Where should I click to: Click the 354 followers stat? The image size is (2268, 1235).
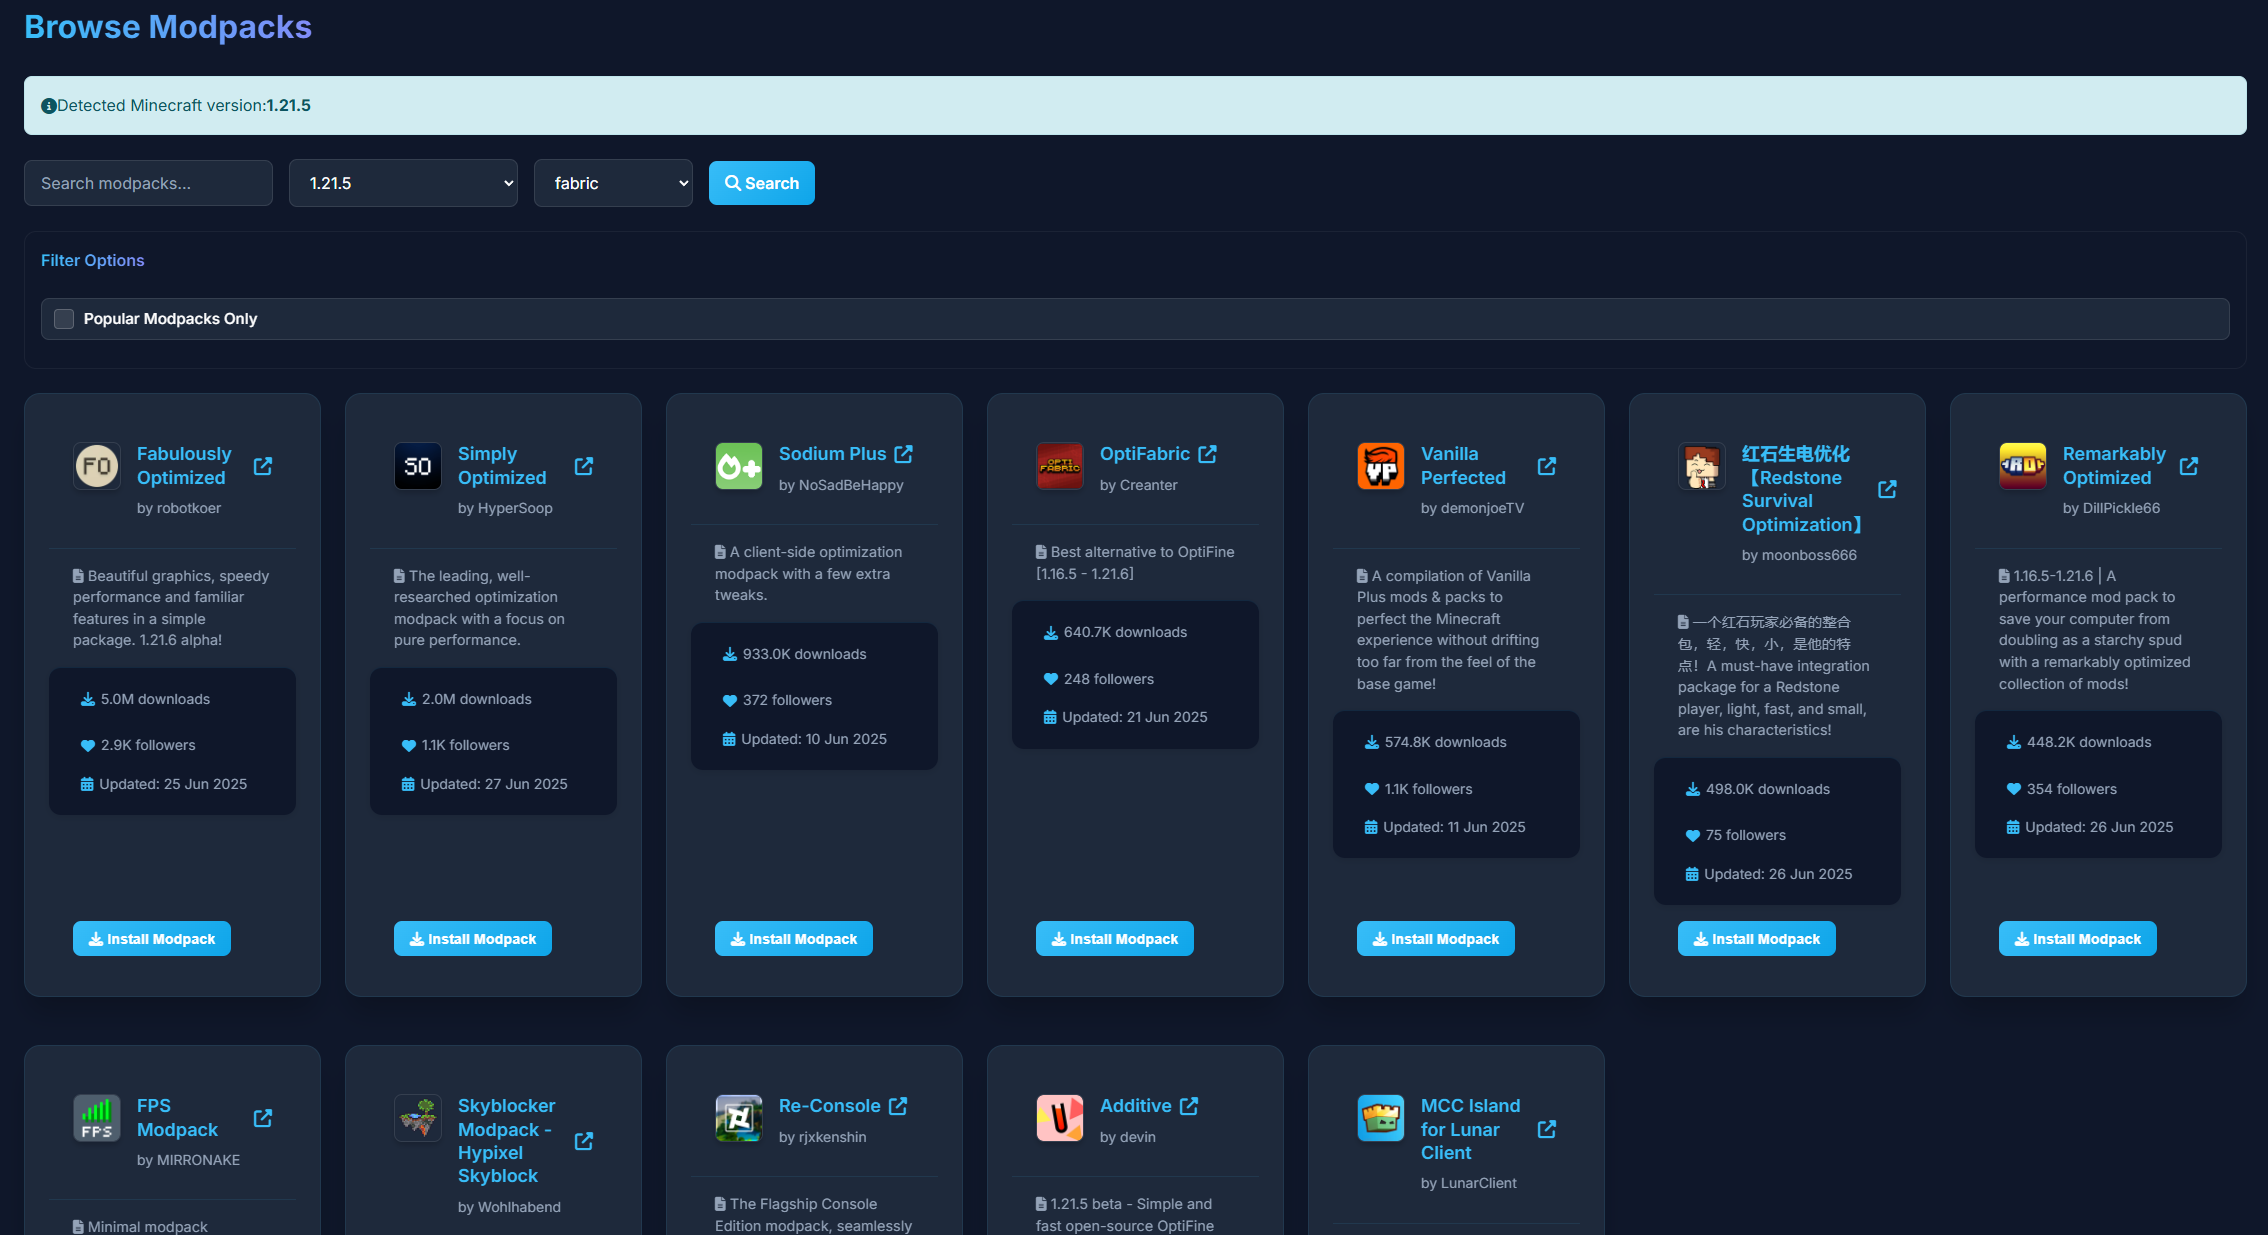[x=2062, y=789]
